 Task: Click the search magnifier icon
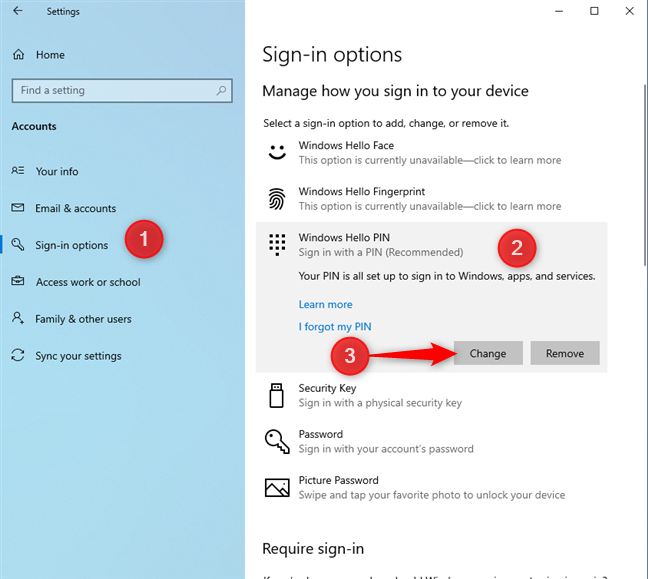pos(222,90)
